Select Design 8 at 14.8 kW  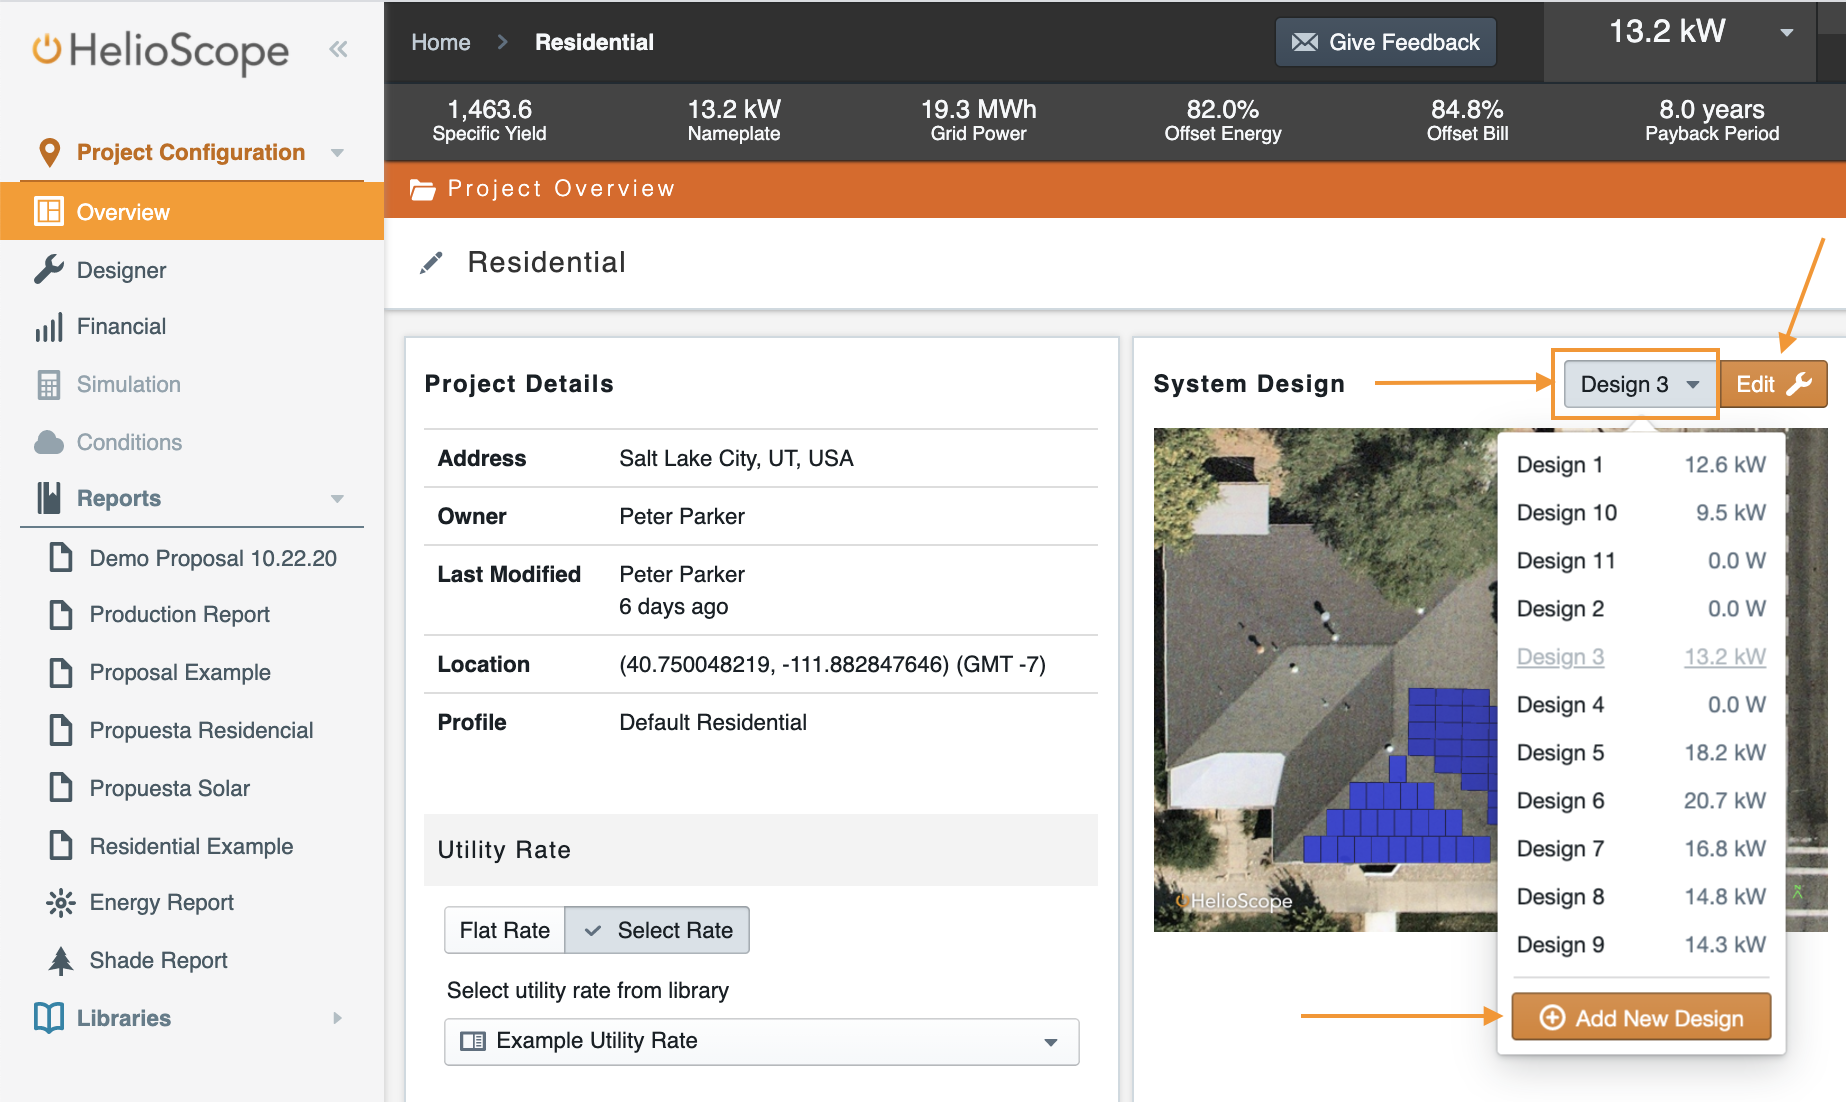pos(1641,897)
